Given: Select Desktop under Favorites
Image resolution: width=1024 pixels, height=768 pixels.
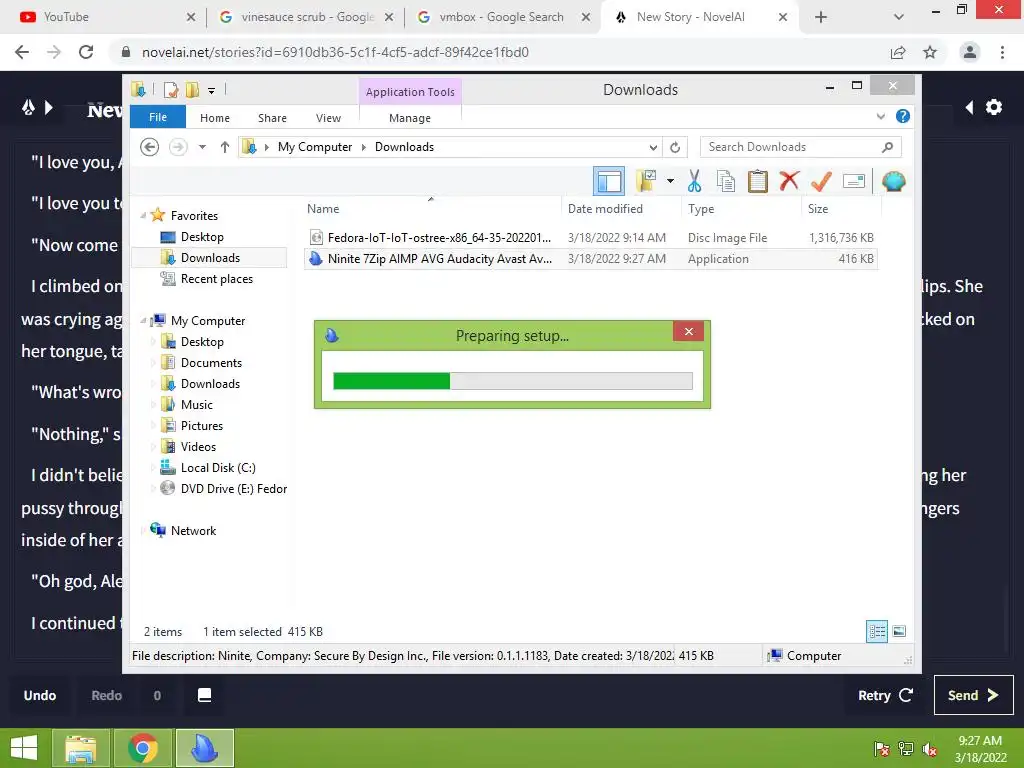Looking at the screenshot, I should 202,237.
